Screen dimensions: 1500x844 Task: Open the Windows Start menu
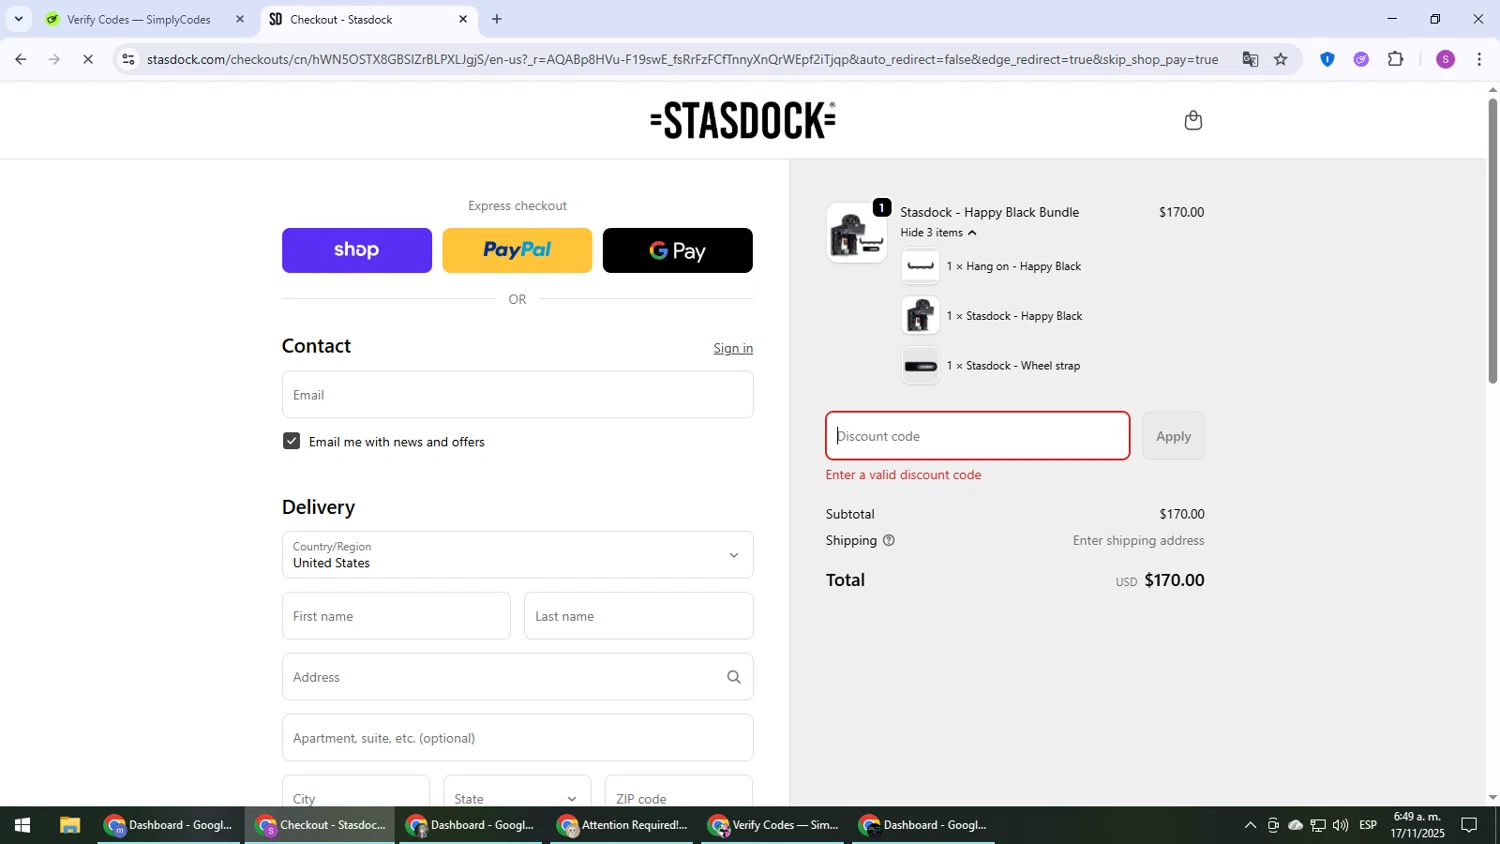coord(22,825)
